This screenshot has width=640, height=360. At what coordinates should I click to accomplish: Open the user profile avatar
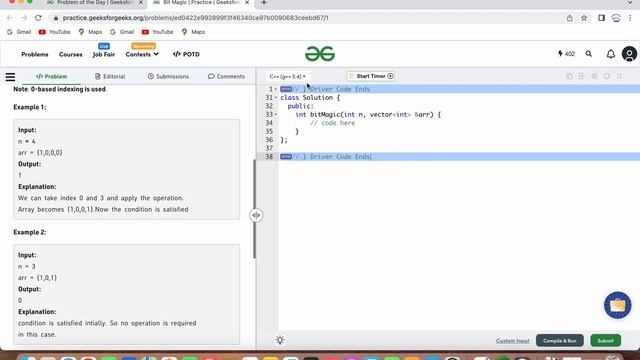click(629, 54)
